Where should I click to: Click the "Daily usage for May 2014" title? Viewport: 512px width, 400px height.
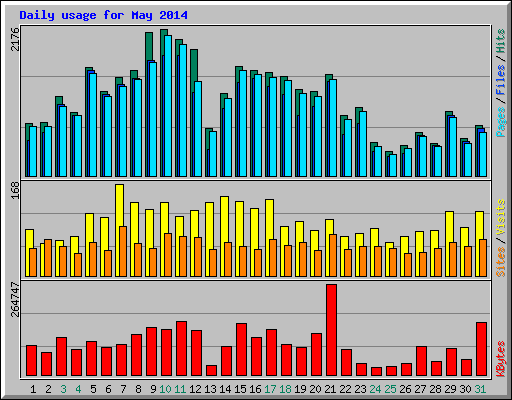pyautogui.click(x=103, y=15)
